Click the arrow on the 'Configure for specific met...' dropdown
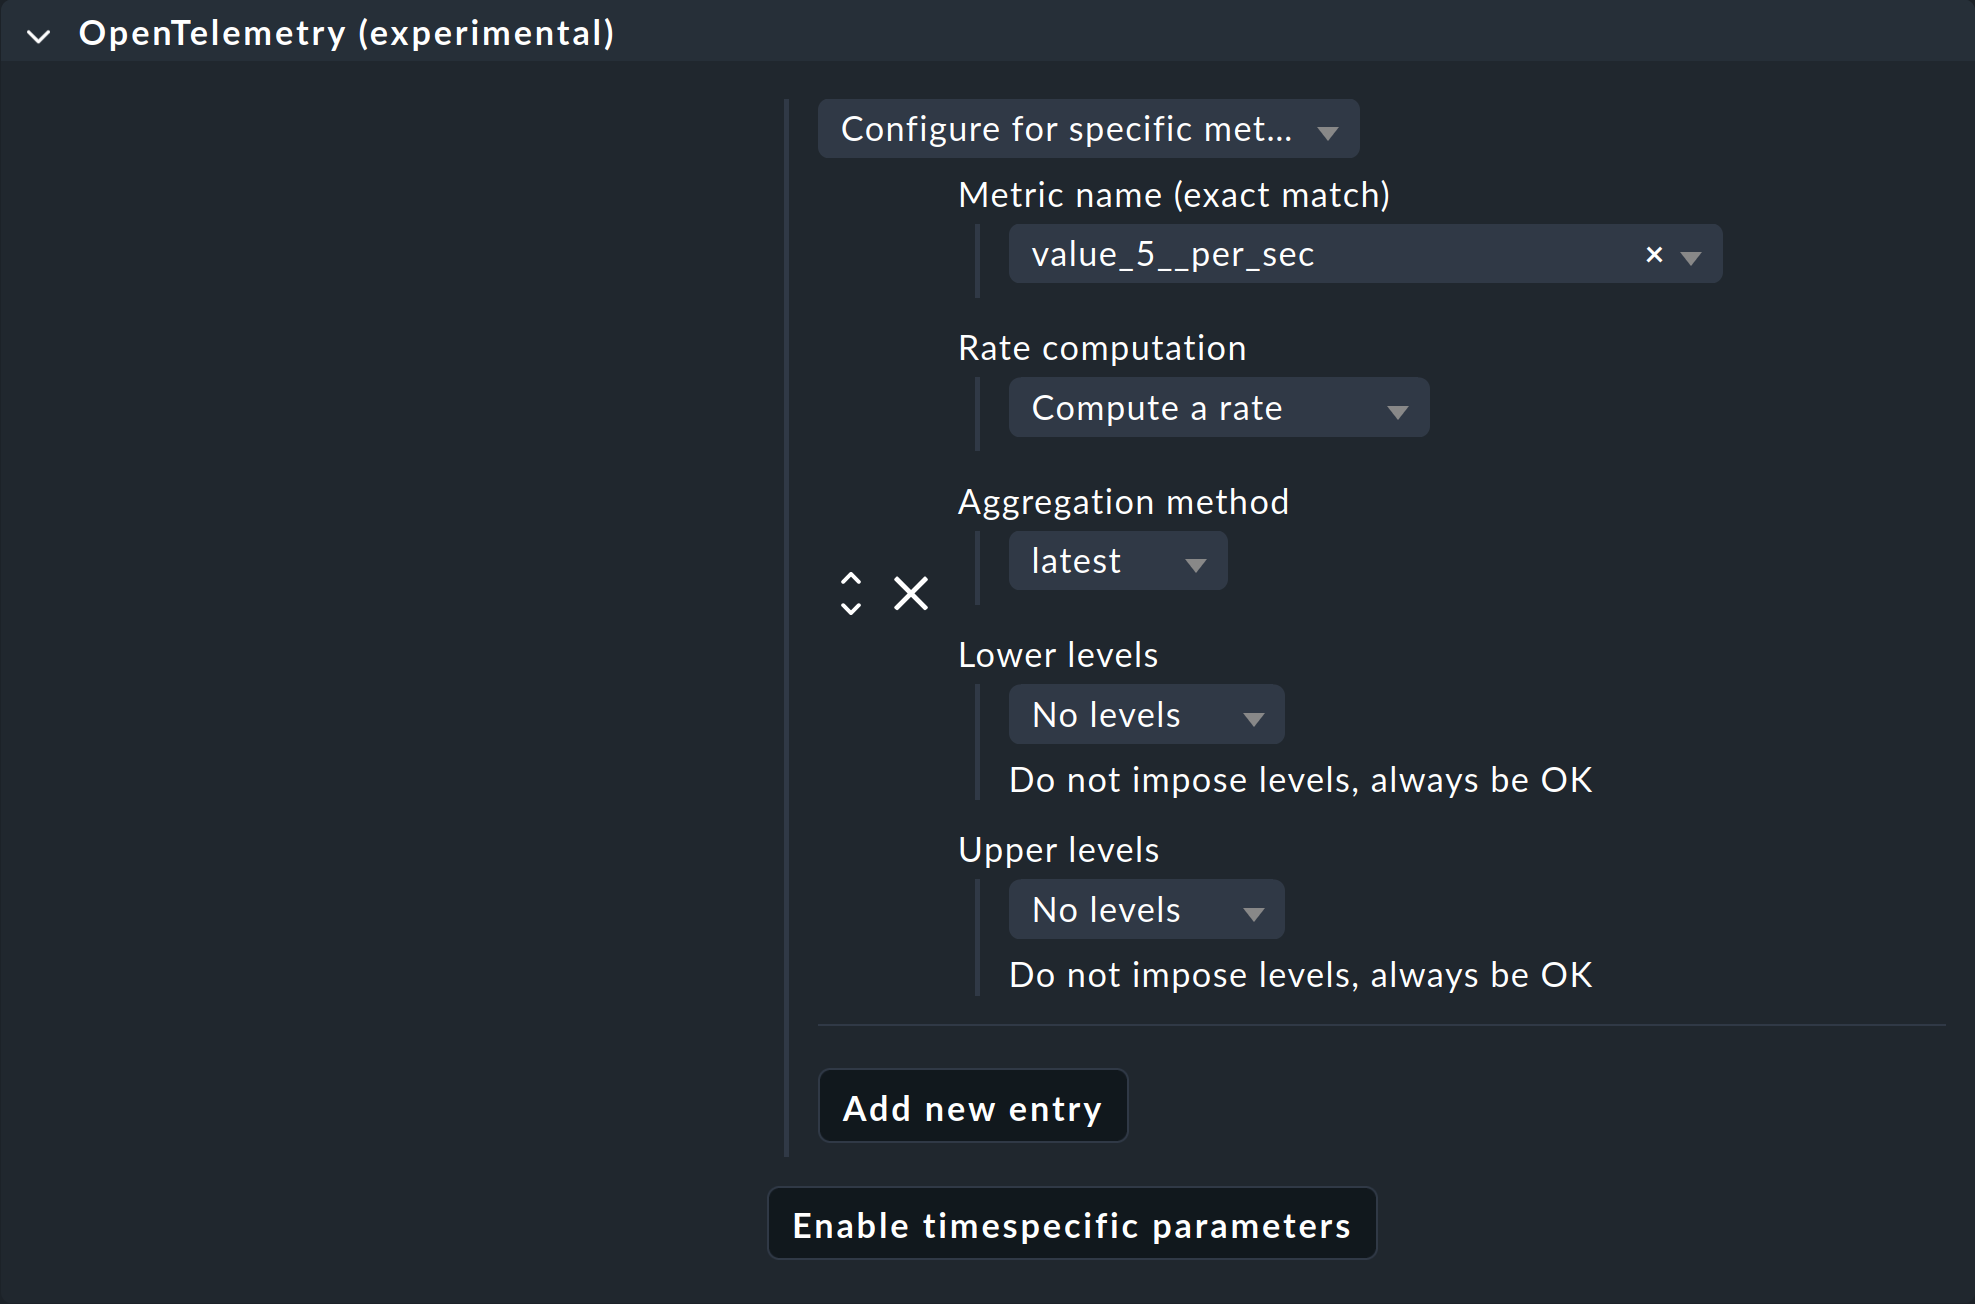 [x=1328, y=132]
